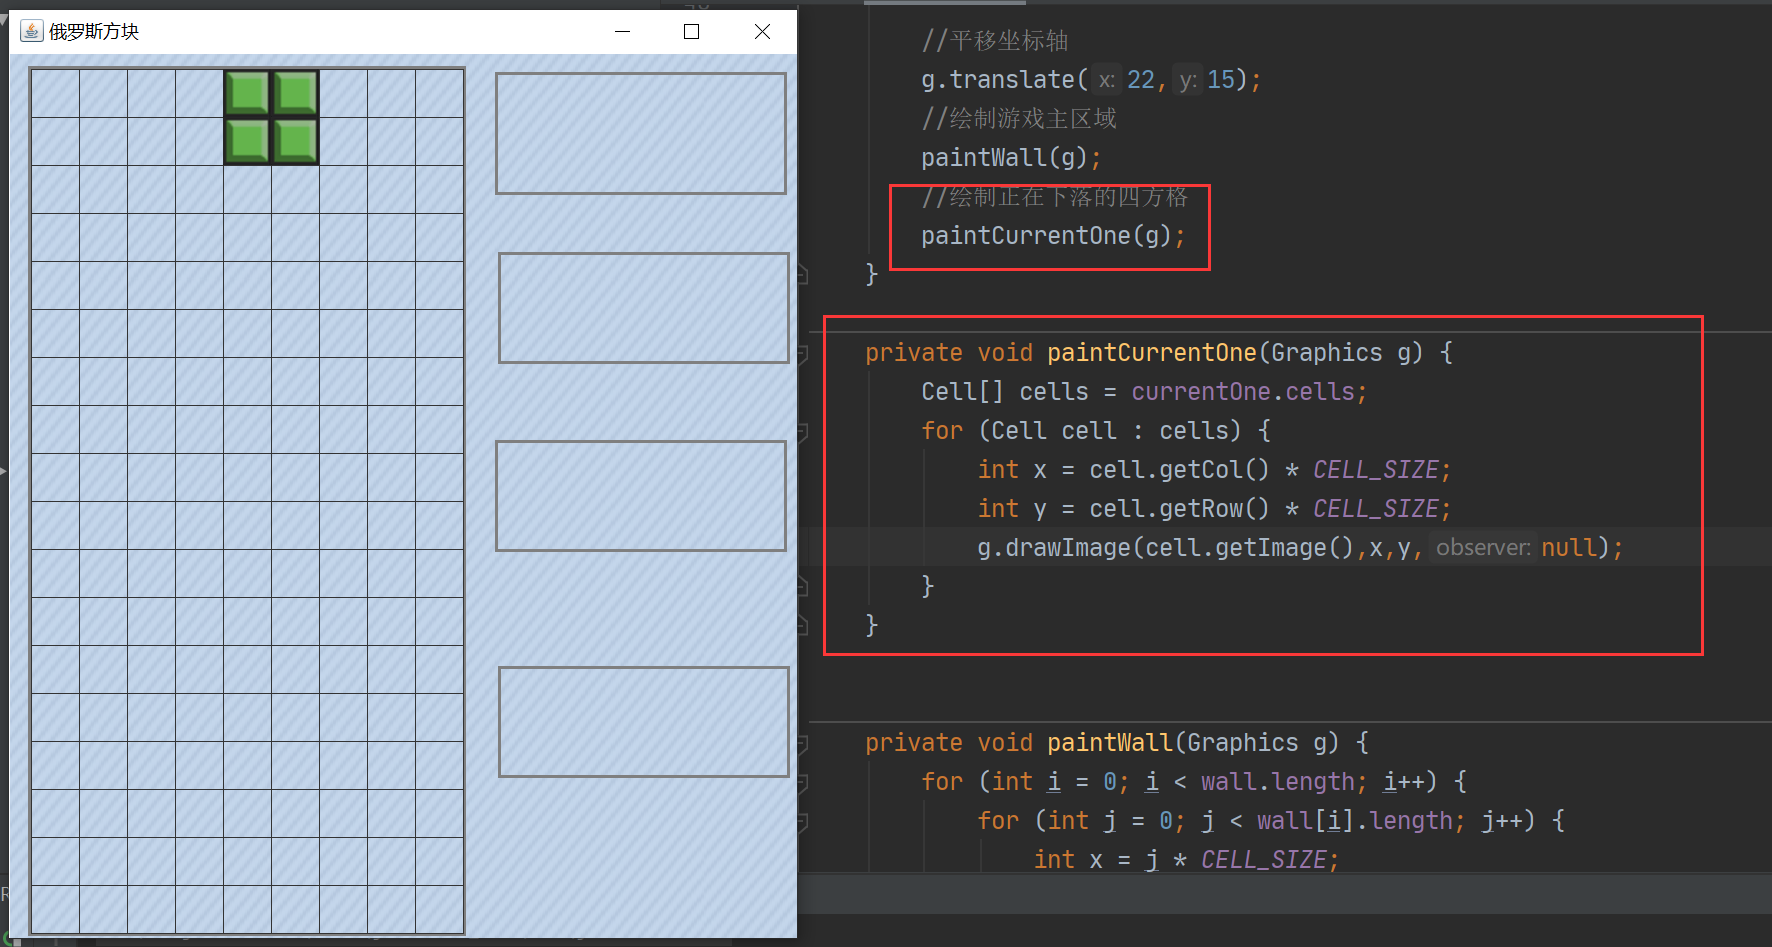This screenshot has width=1772, height=947.
Task: Click the int x = j * CELL_SIZE line
Action: pos(1186,860)
